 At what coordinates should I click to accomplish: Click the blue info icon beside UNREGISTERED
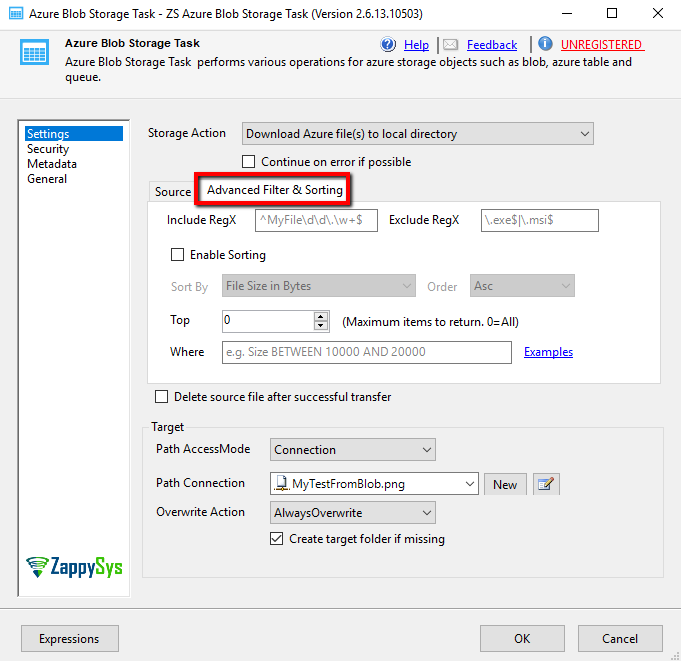(x=545, y=43)
